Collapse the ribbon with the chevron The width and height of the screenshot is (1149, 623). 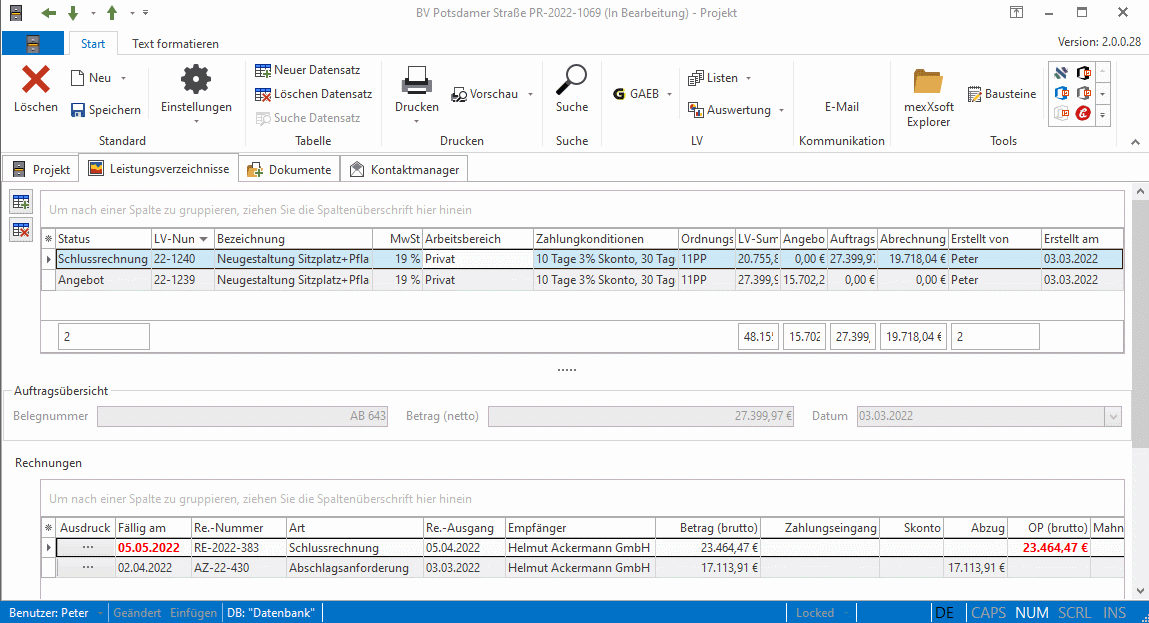click(1135, 142)
